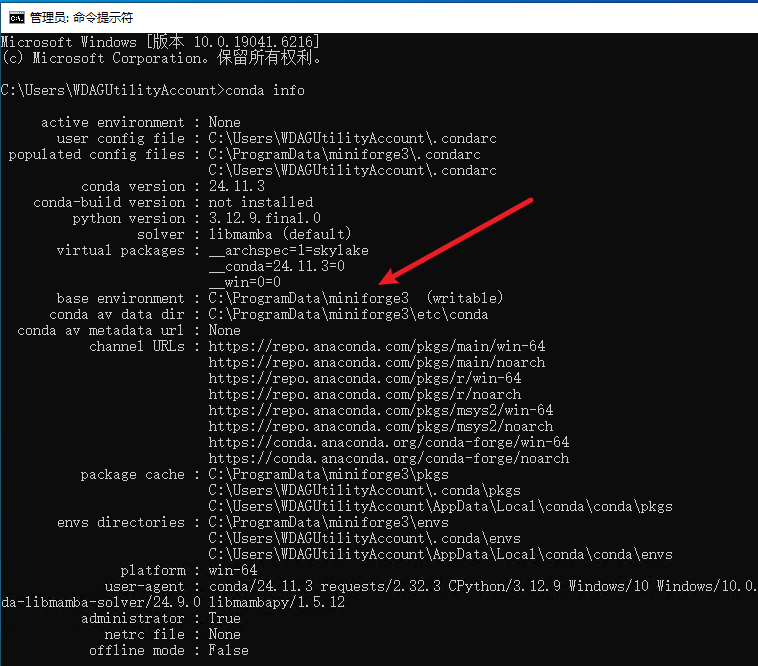The image size is (758, 666).
Task: Click the 'virtual packages' label
Action: coord(120,250)
